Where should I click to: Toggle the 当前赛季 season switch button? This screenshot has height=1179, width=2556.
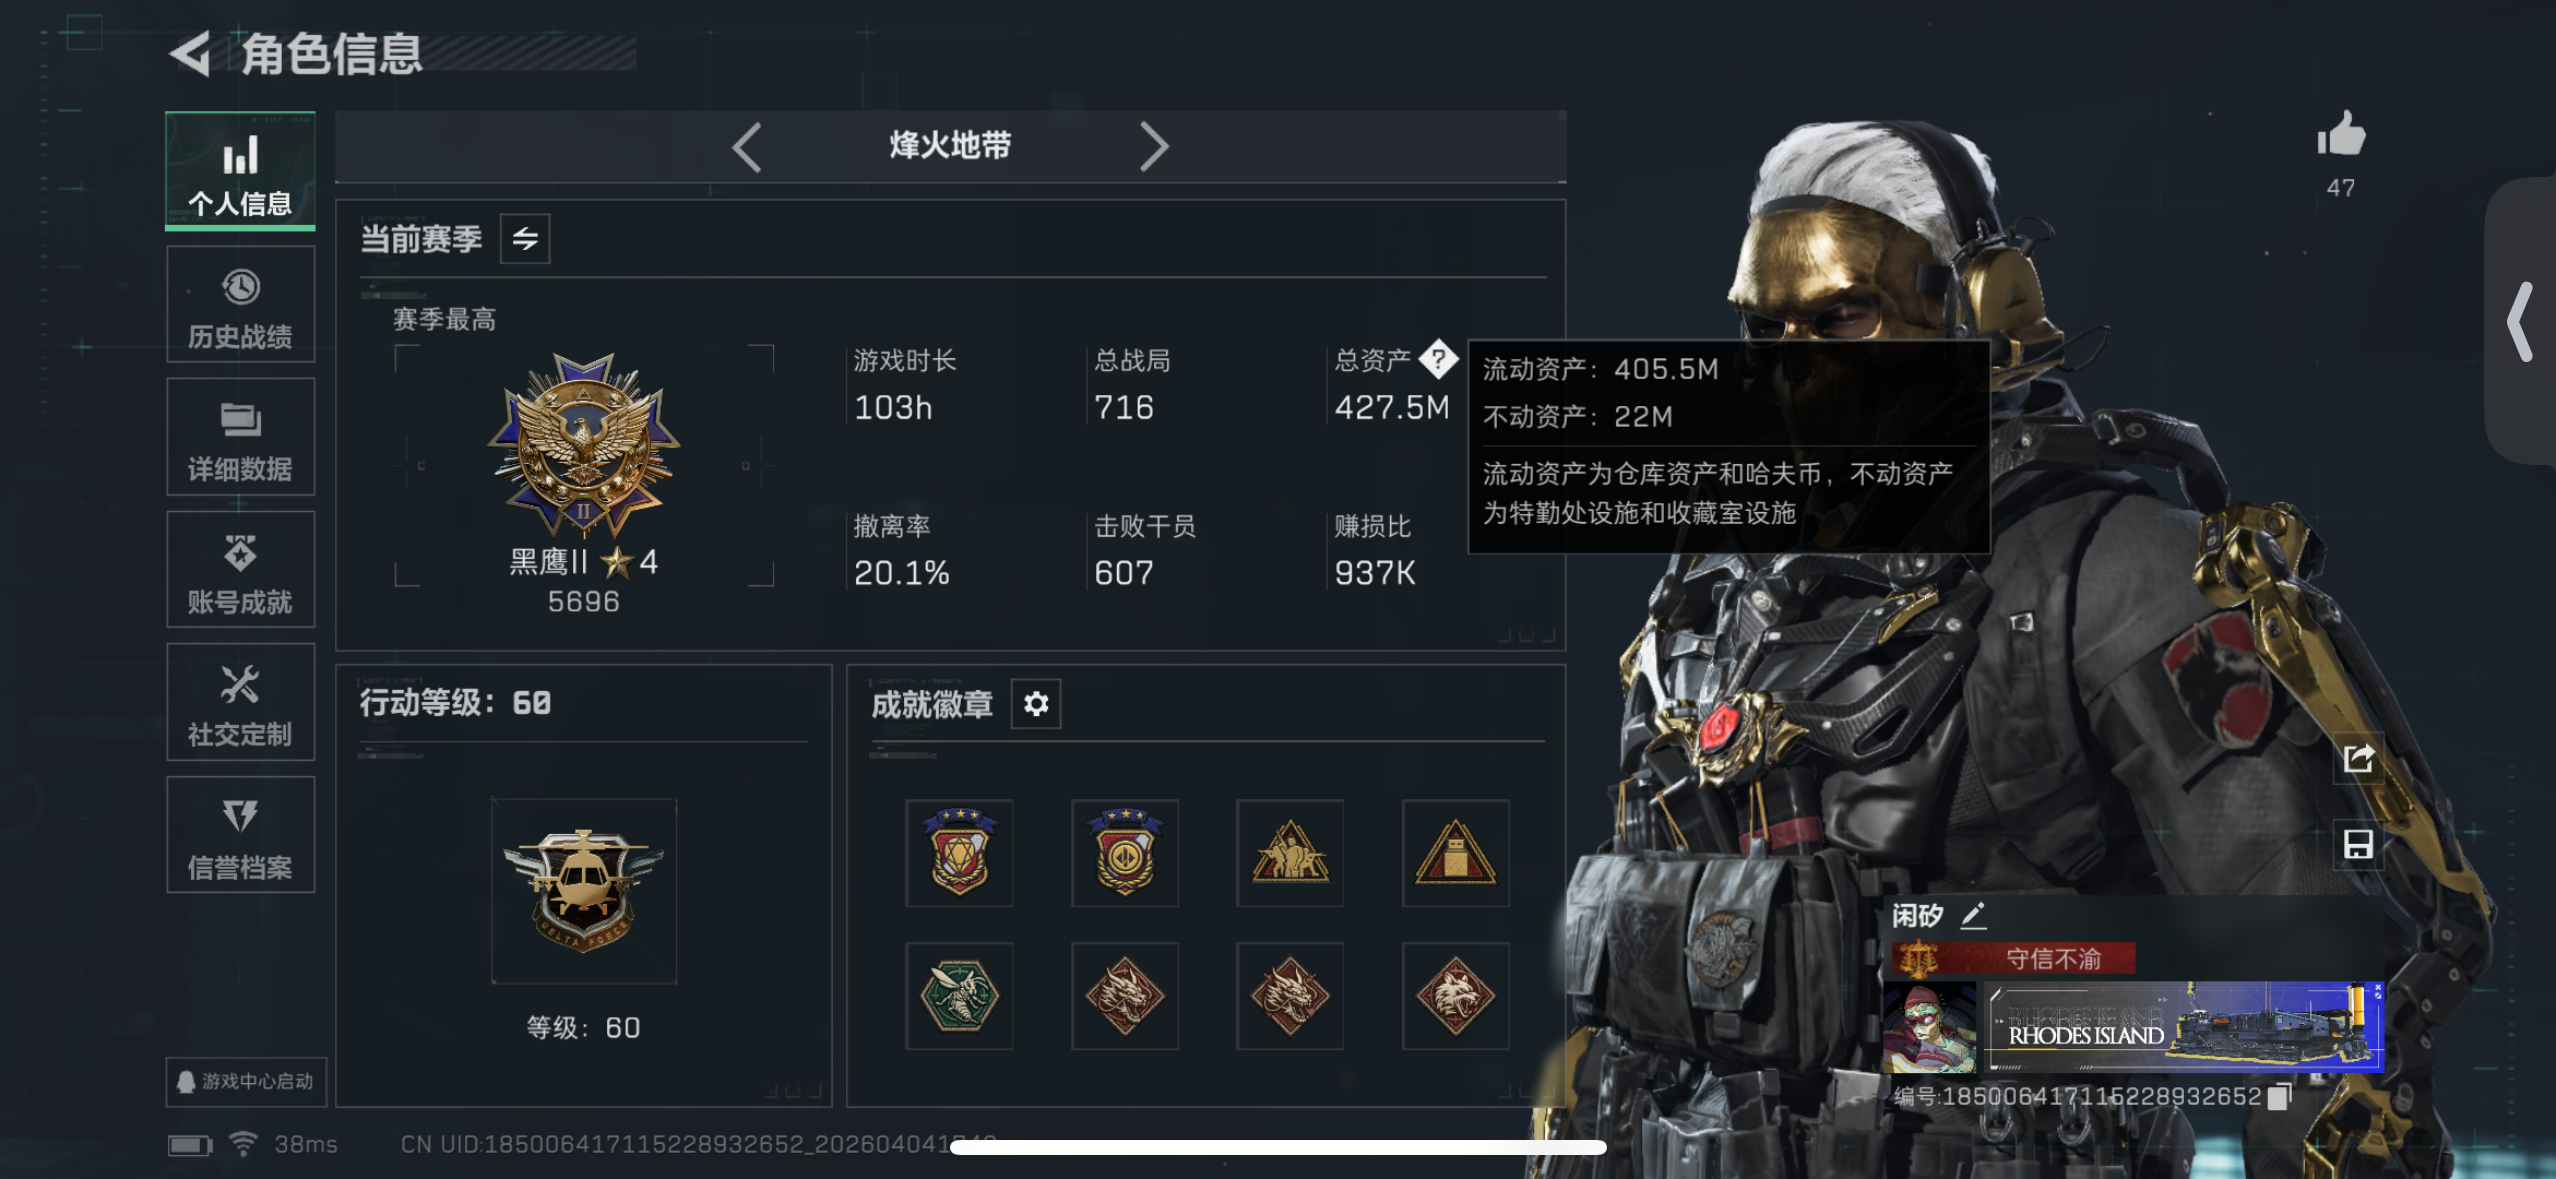click(525, 239)
